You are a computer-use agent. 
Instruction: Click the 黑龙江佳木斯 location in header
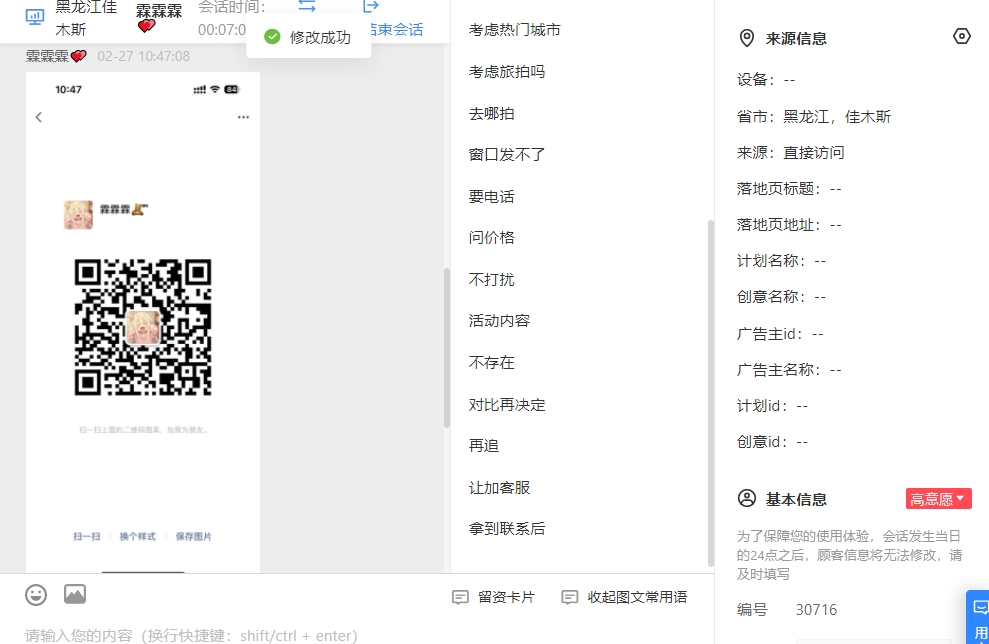(86, 18)
